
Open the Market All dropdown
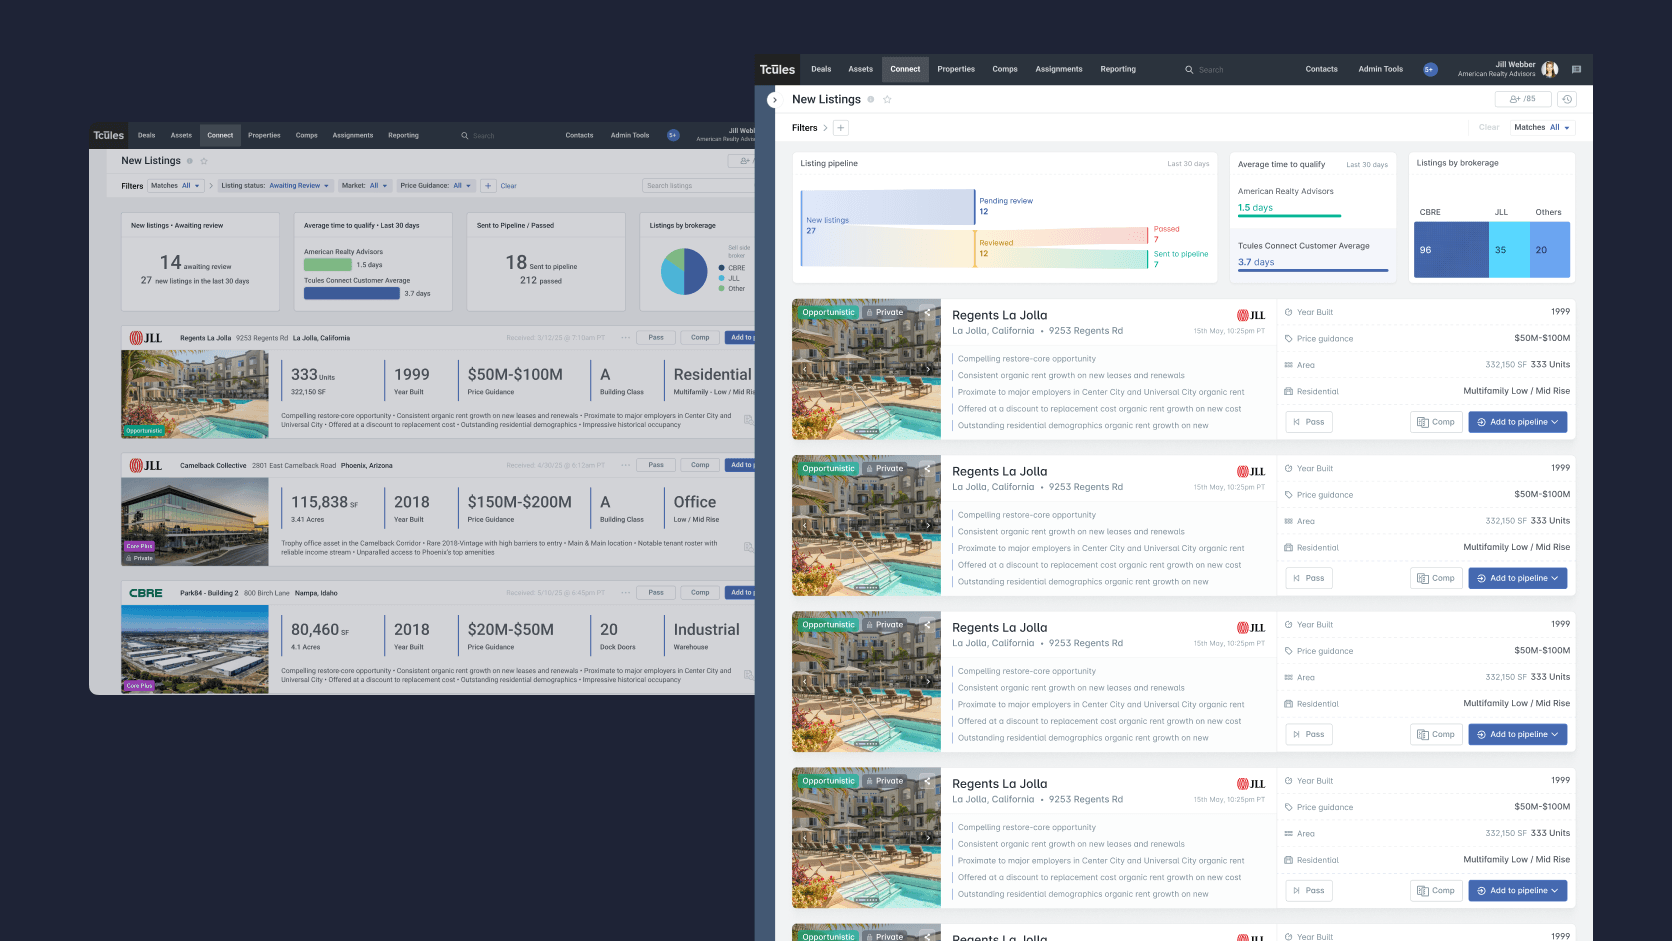point(365,186)
